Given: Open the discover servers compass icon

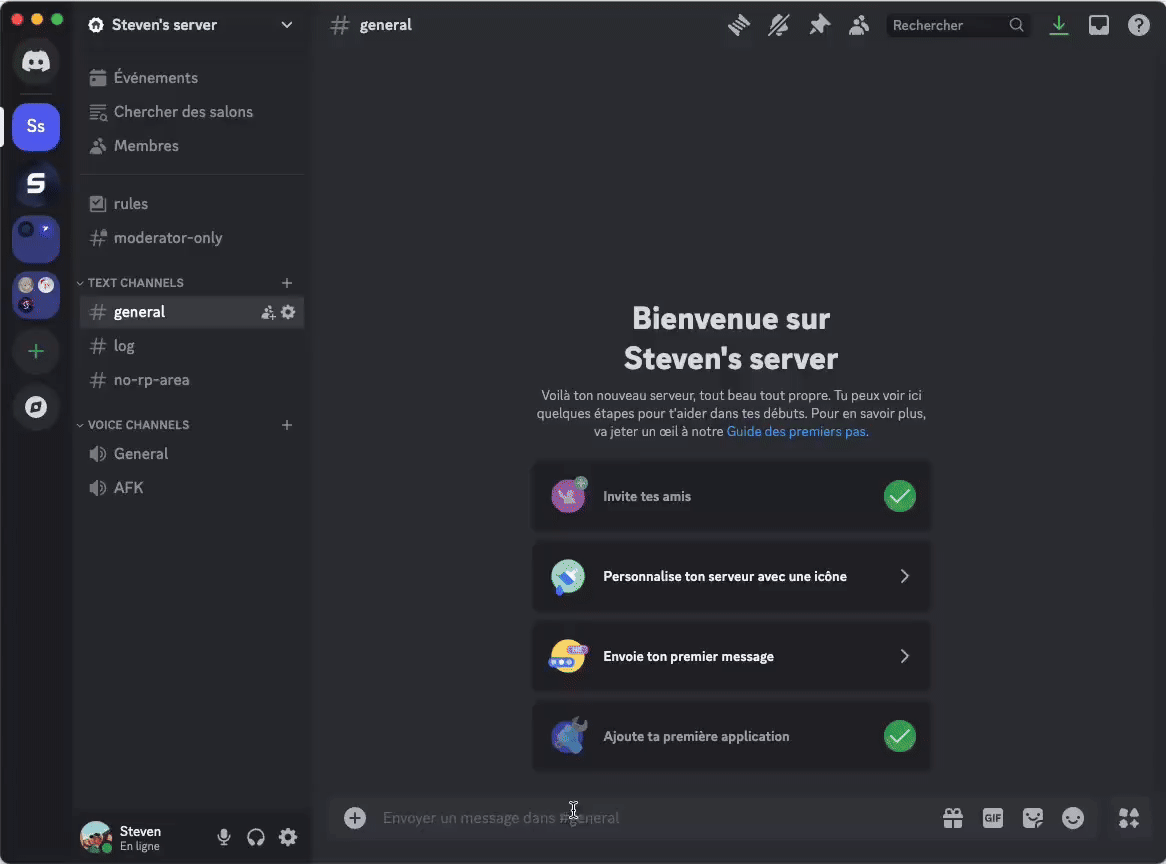Looking at the screenshot, I should (36, 407).
